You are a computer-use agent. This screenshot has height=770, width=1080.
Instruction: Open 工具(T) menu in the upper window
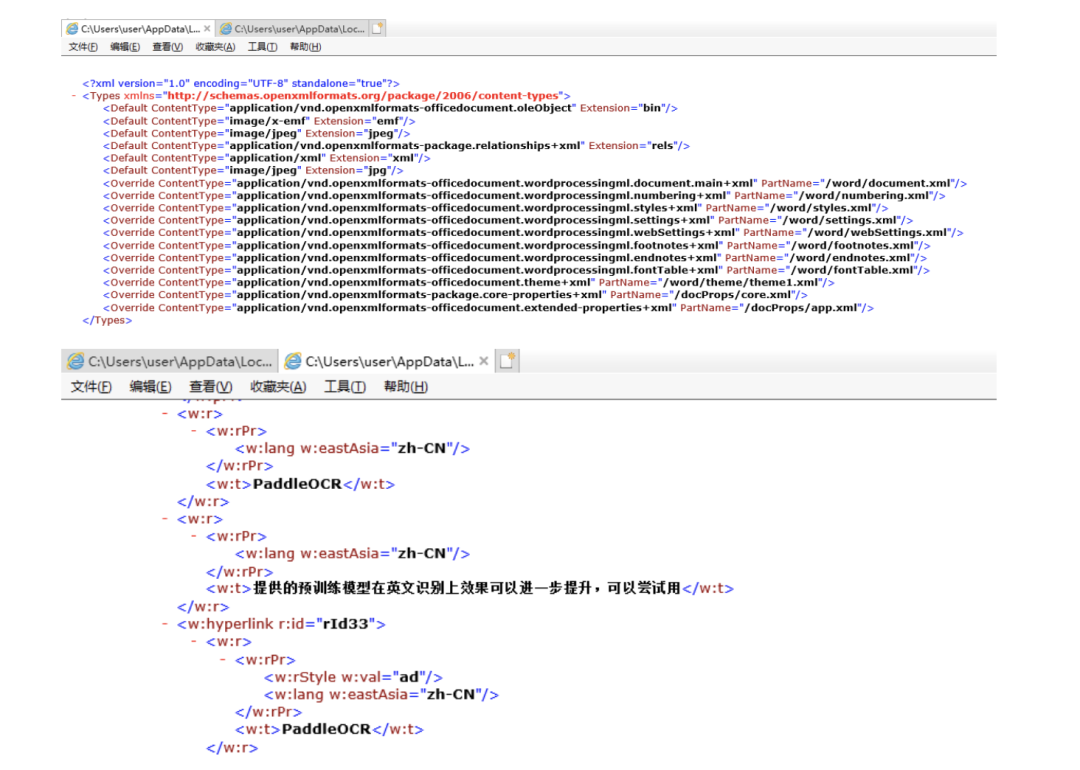tap(262, 47)
